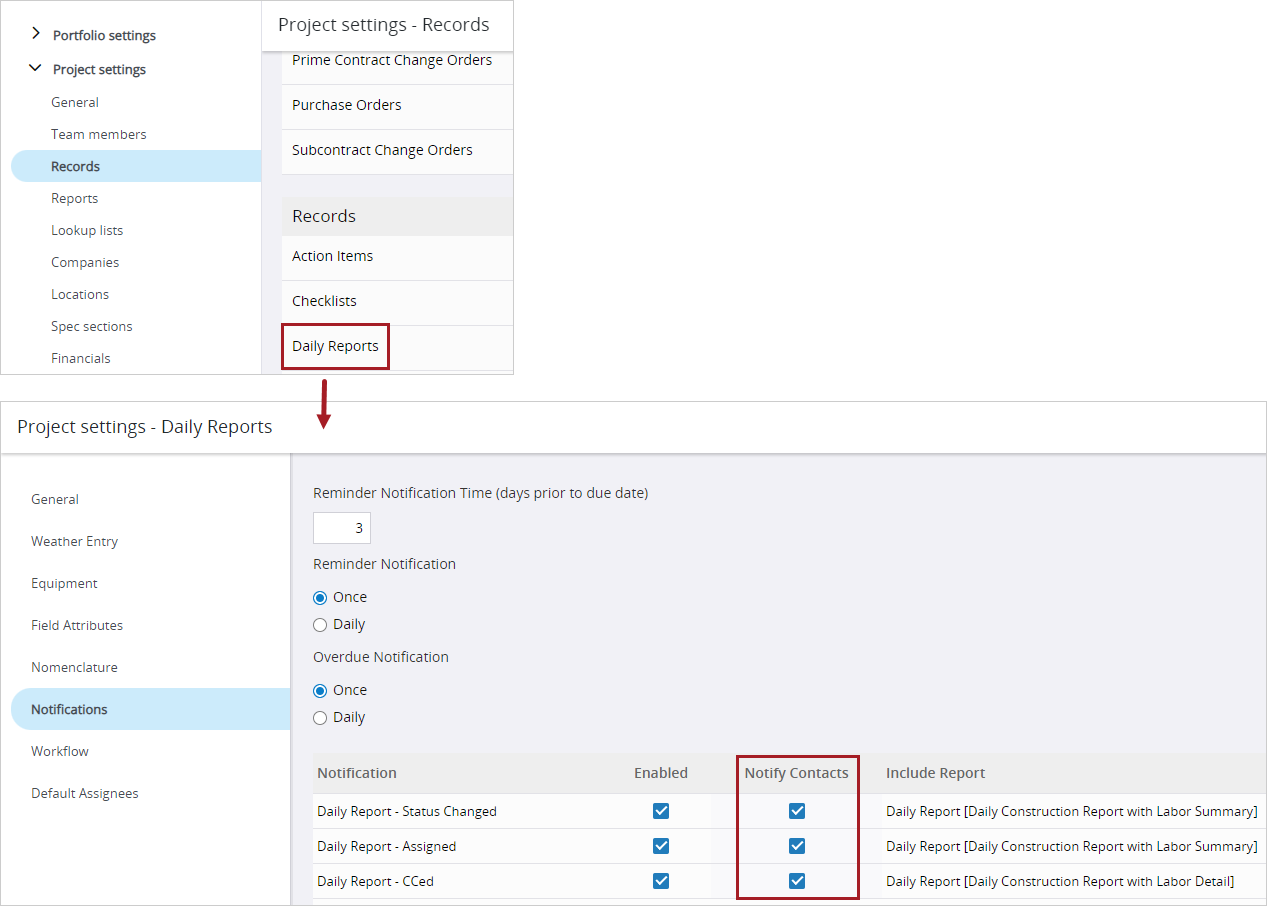The image size is (1267, 906).
Task: Click the Include Report column header
Action: pos(936,773)
